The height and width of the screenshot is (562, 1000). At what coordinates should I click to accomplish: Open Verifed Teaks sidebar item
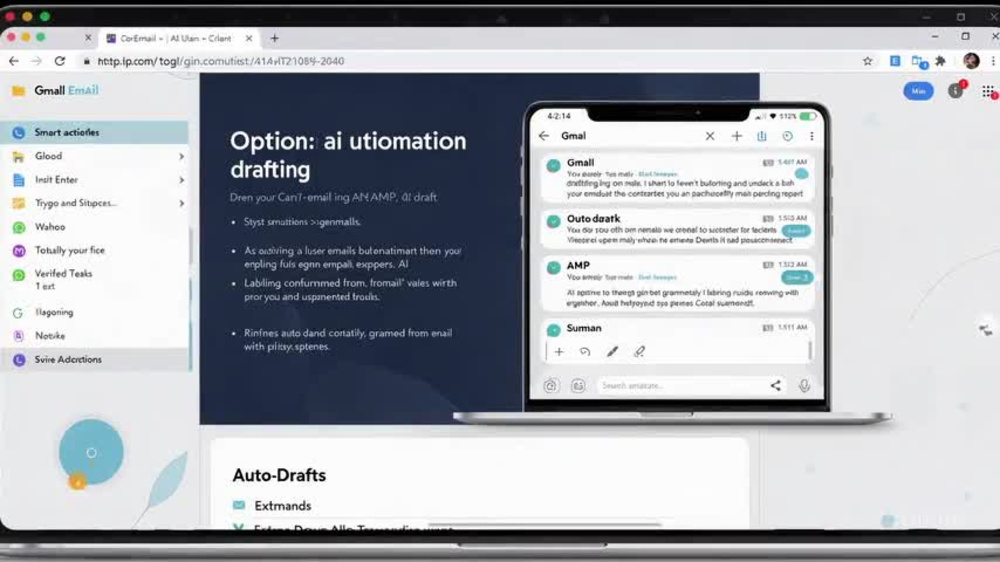point(94,279)
